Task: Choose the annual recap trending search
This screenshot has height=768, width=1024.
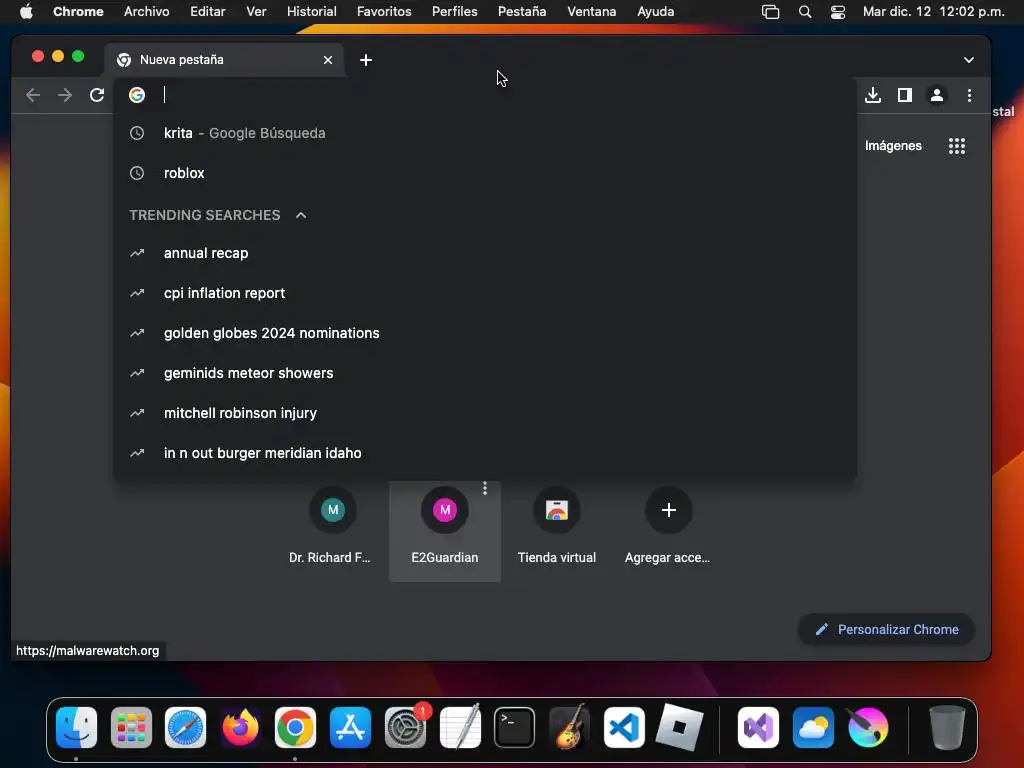Action: coord(485,253)
